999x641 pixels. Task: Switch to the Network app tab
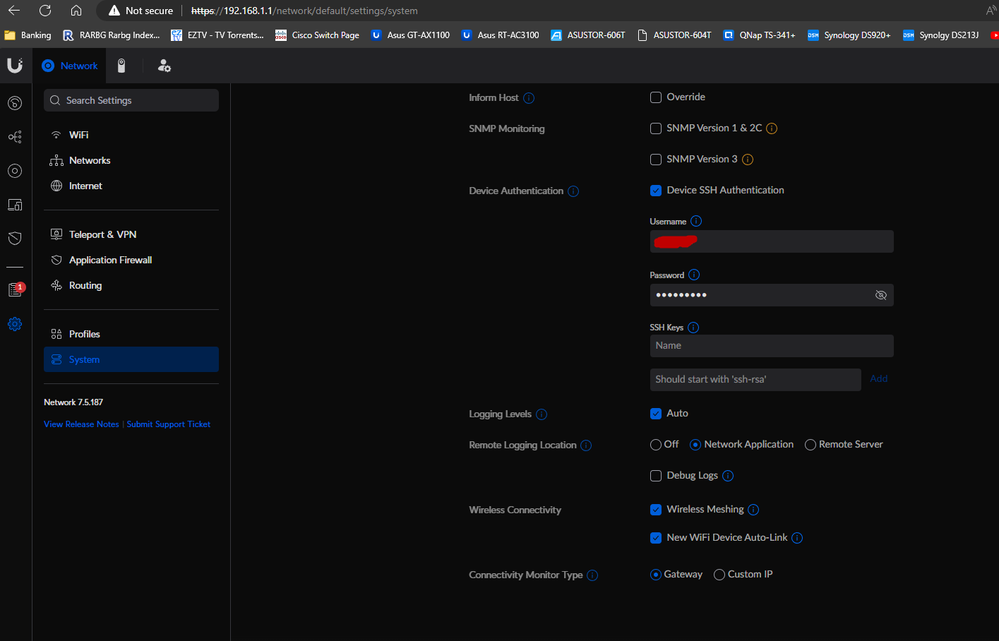(70, 65)
